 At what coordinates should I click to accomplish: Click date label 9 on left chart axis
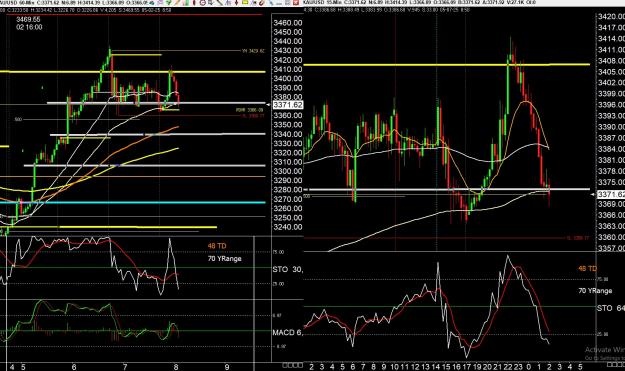[227, 367]
